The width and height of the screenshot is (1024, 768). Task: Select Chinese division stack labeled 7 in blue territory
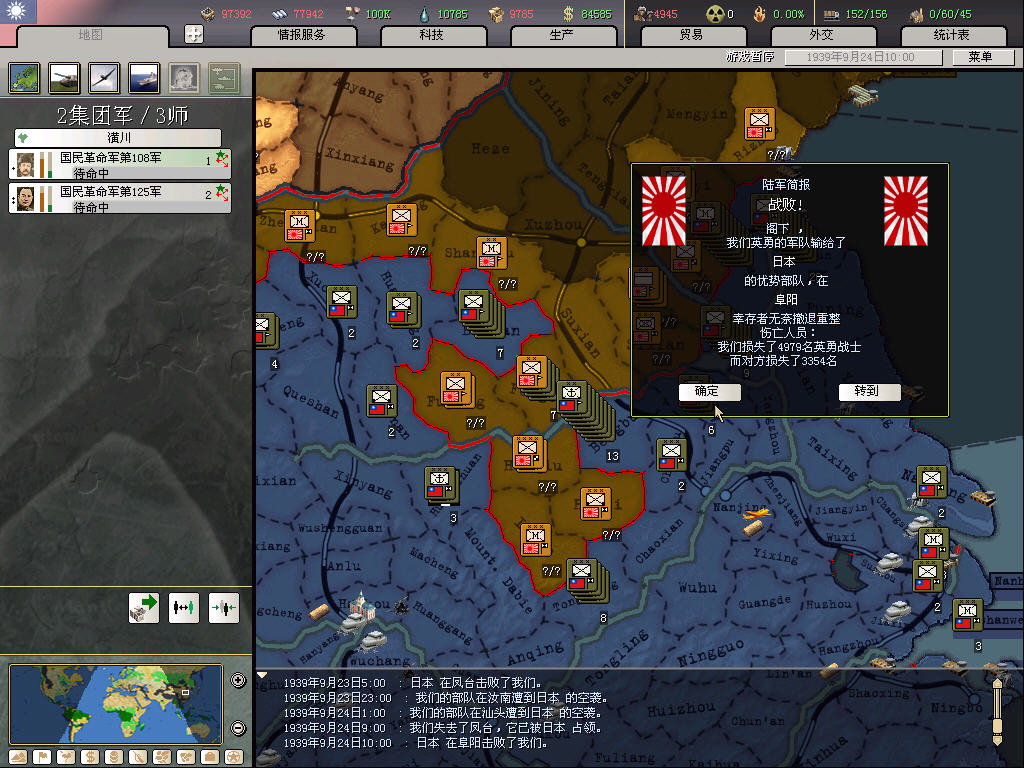(x=481, y=312)
